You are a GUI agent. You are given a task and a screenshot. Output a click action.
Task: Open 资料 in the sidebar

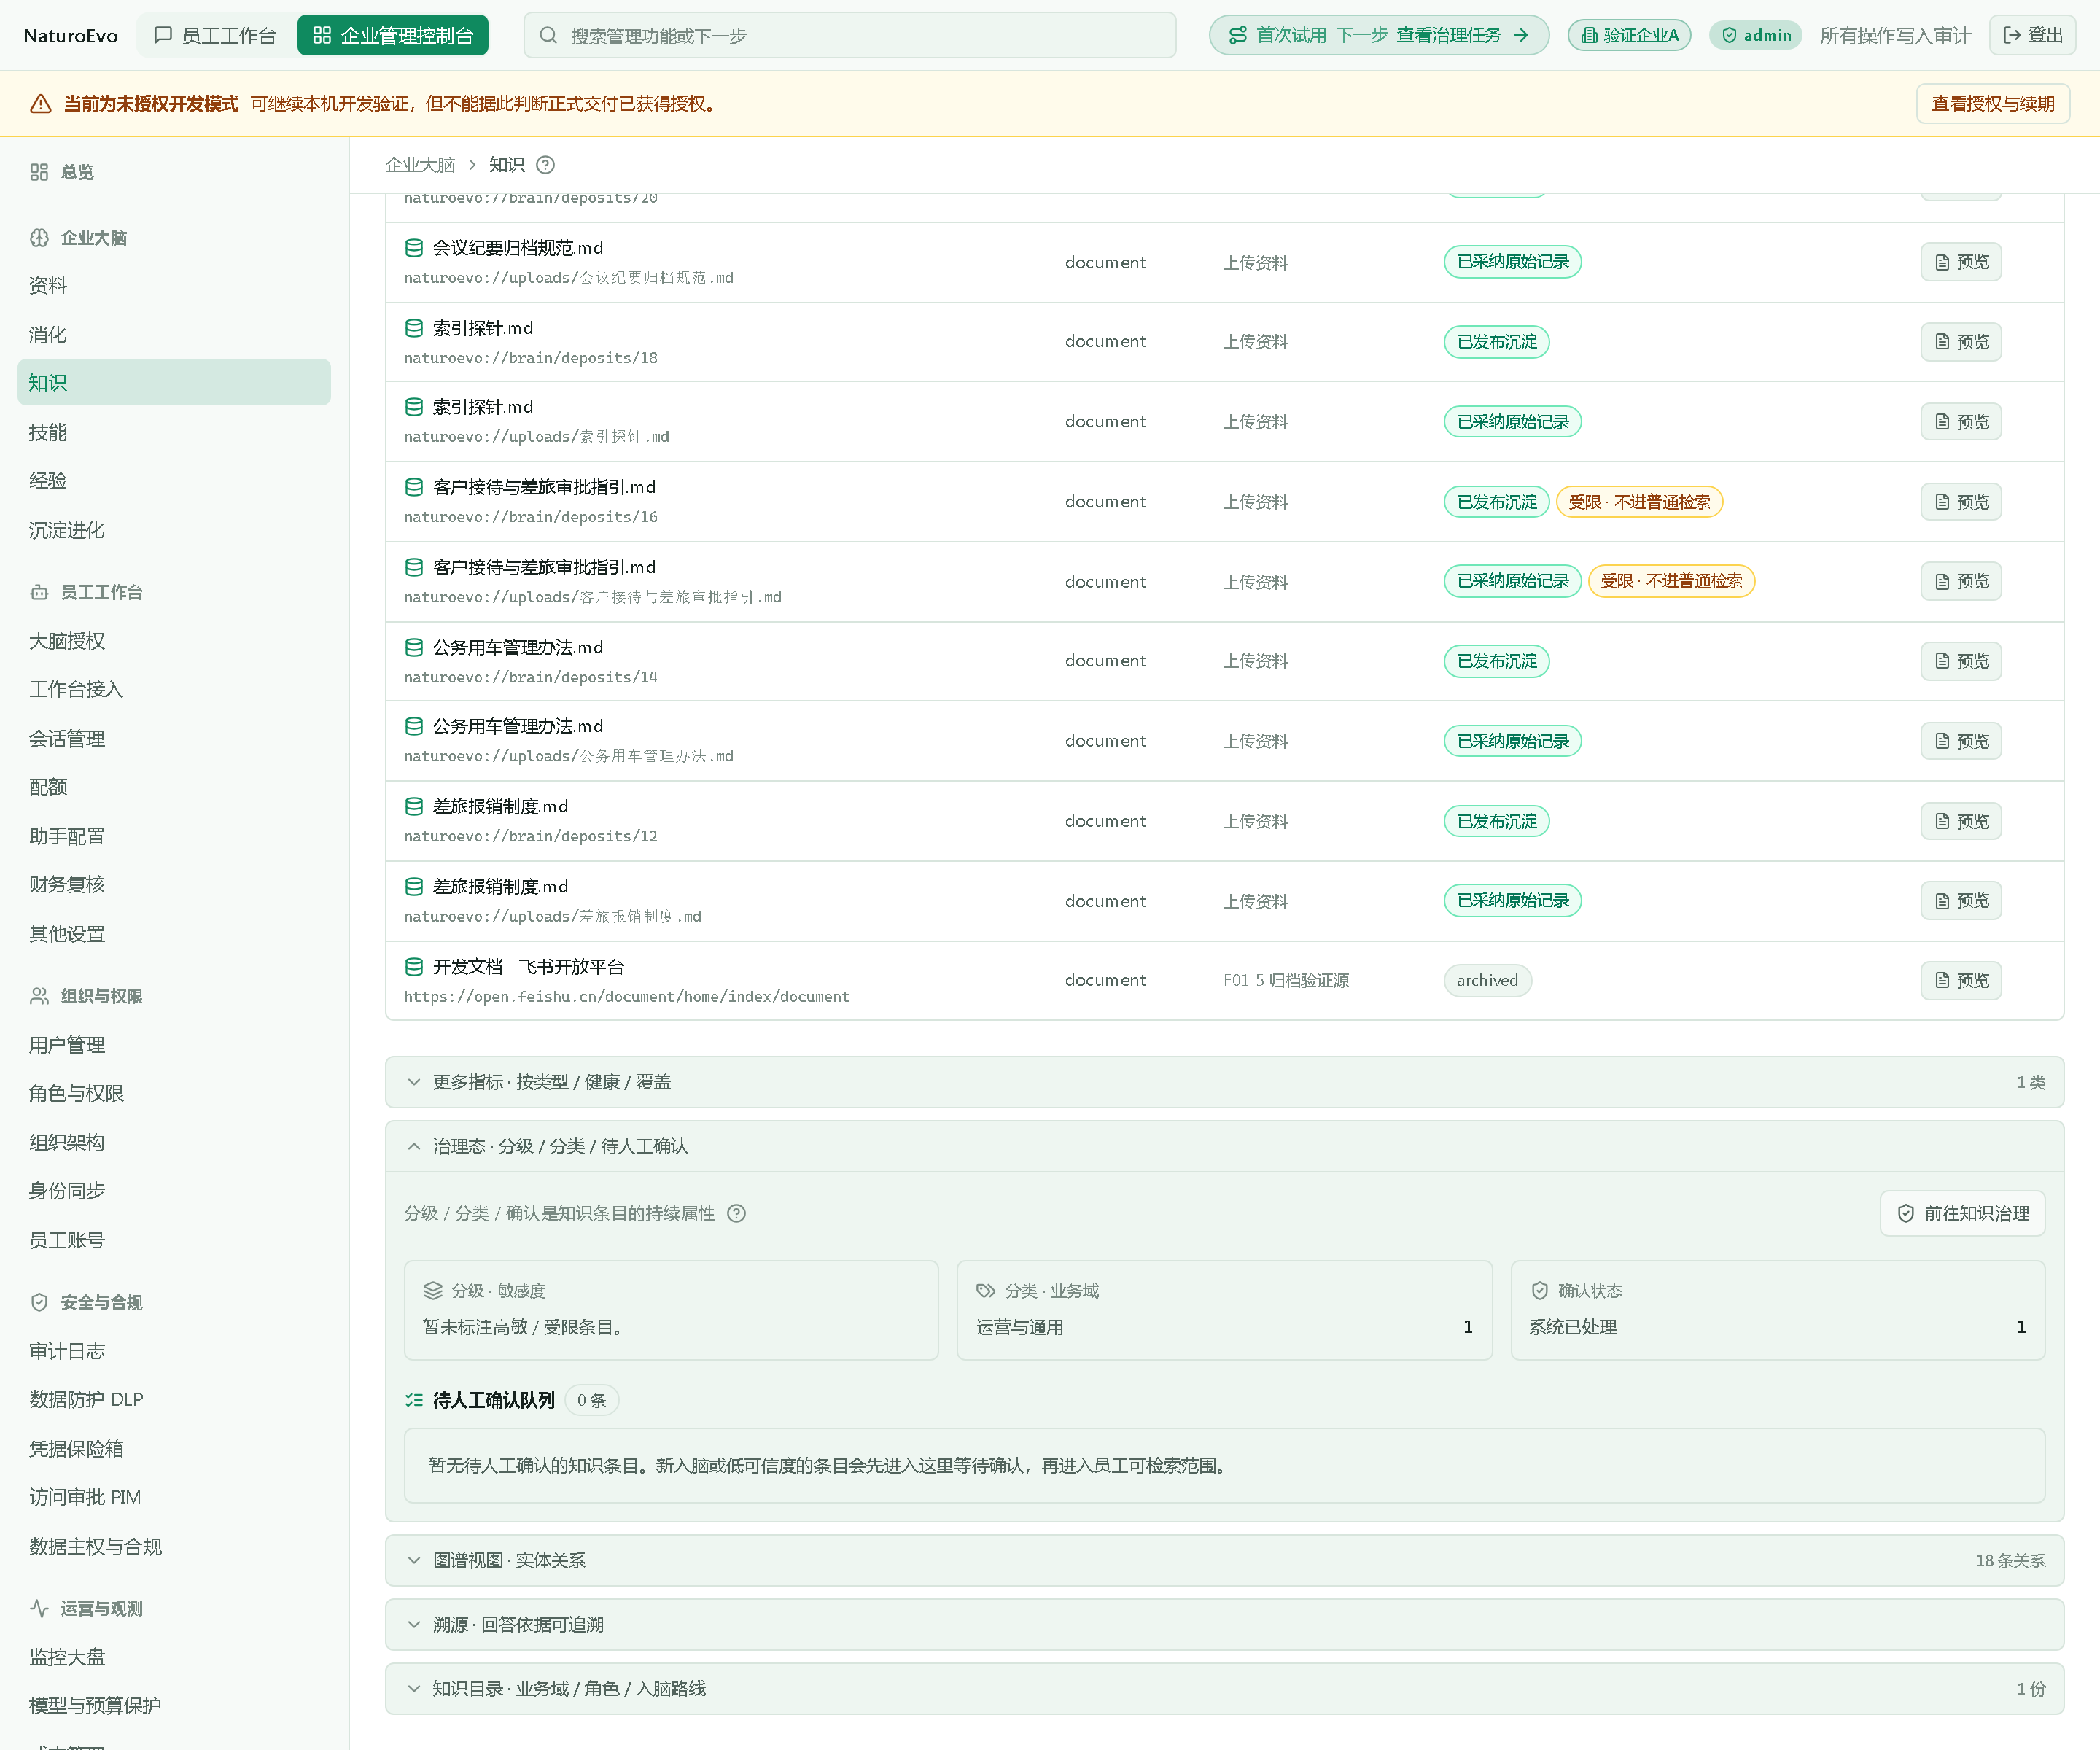point(174,285)
